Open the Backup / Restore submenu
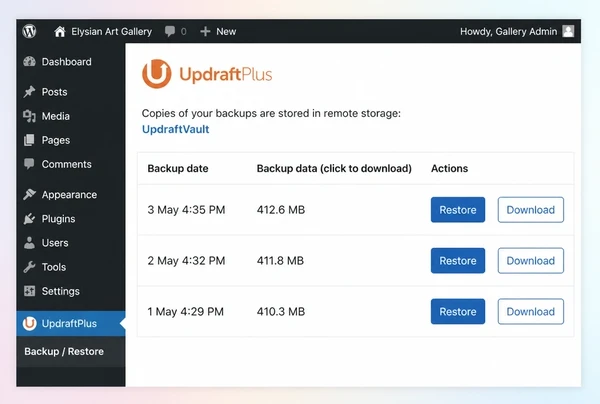The image size is (600, 404). point(64,351)
